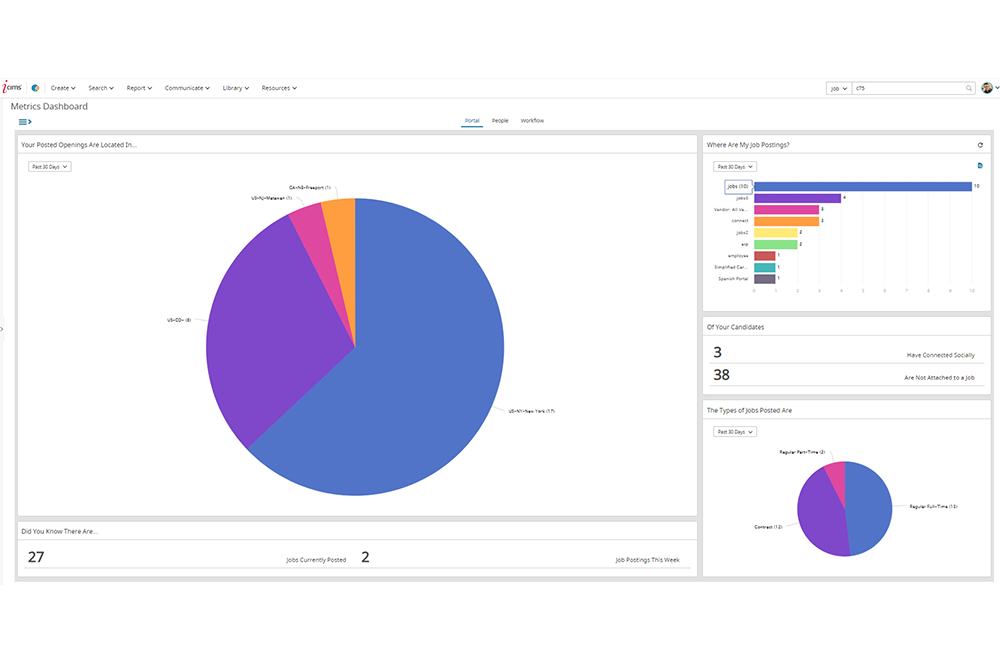Open the user profile avatar menu

coord(988,88)
